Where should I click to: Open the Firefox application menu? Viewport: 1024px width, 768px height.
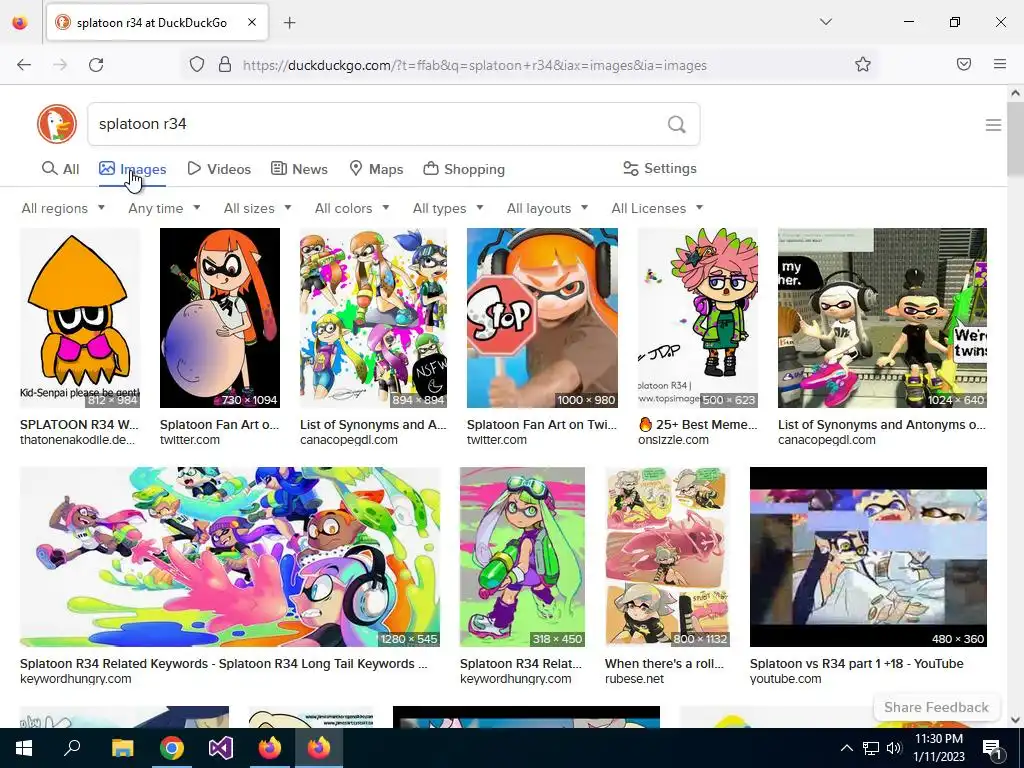coord(1000,64)
